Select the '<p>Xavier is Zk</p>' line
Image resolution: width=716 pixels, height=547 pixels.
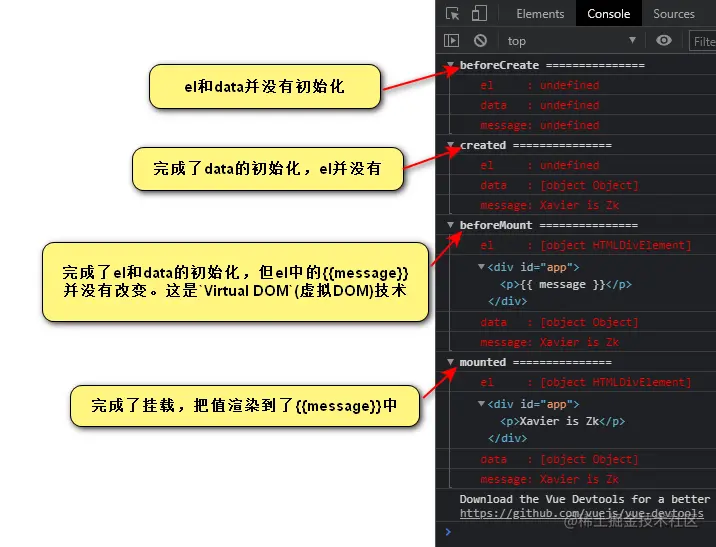562,421
